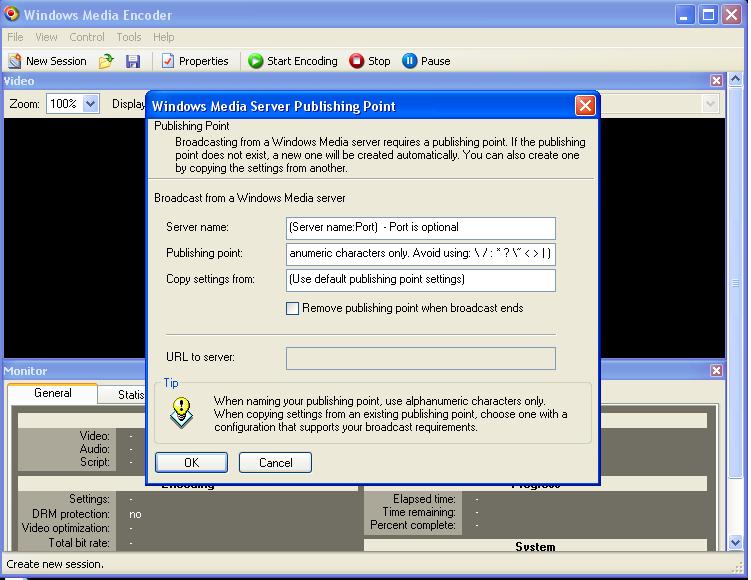Minimize the Windows Media Encoder window
This screenshot has width=751, height=580.
pyautogui.click(x=684, y=14)
